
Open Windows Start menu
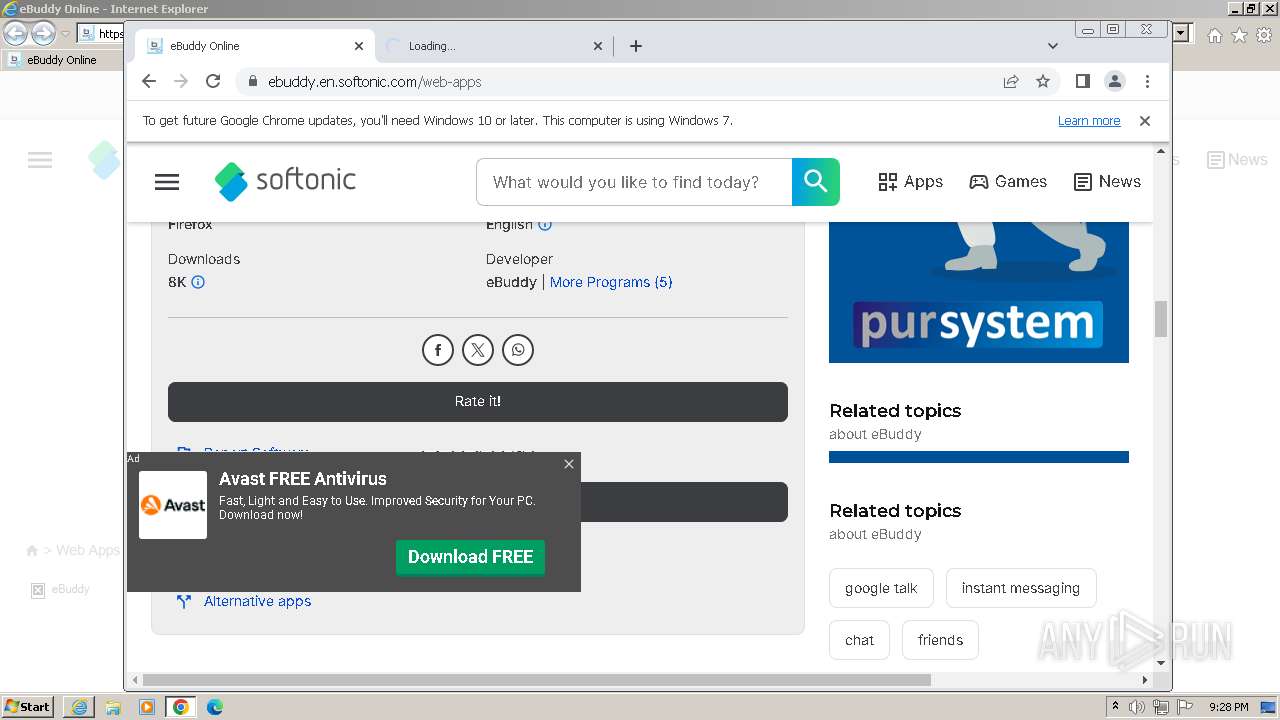pyautogui.click(x=27, y=707)
